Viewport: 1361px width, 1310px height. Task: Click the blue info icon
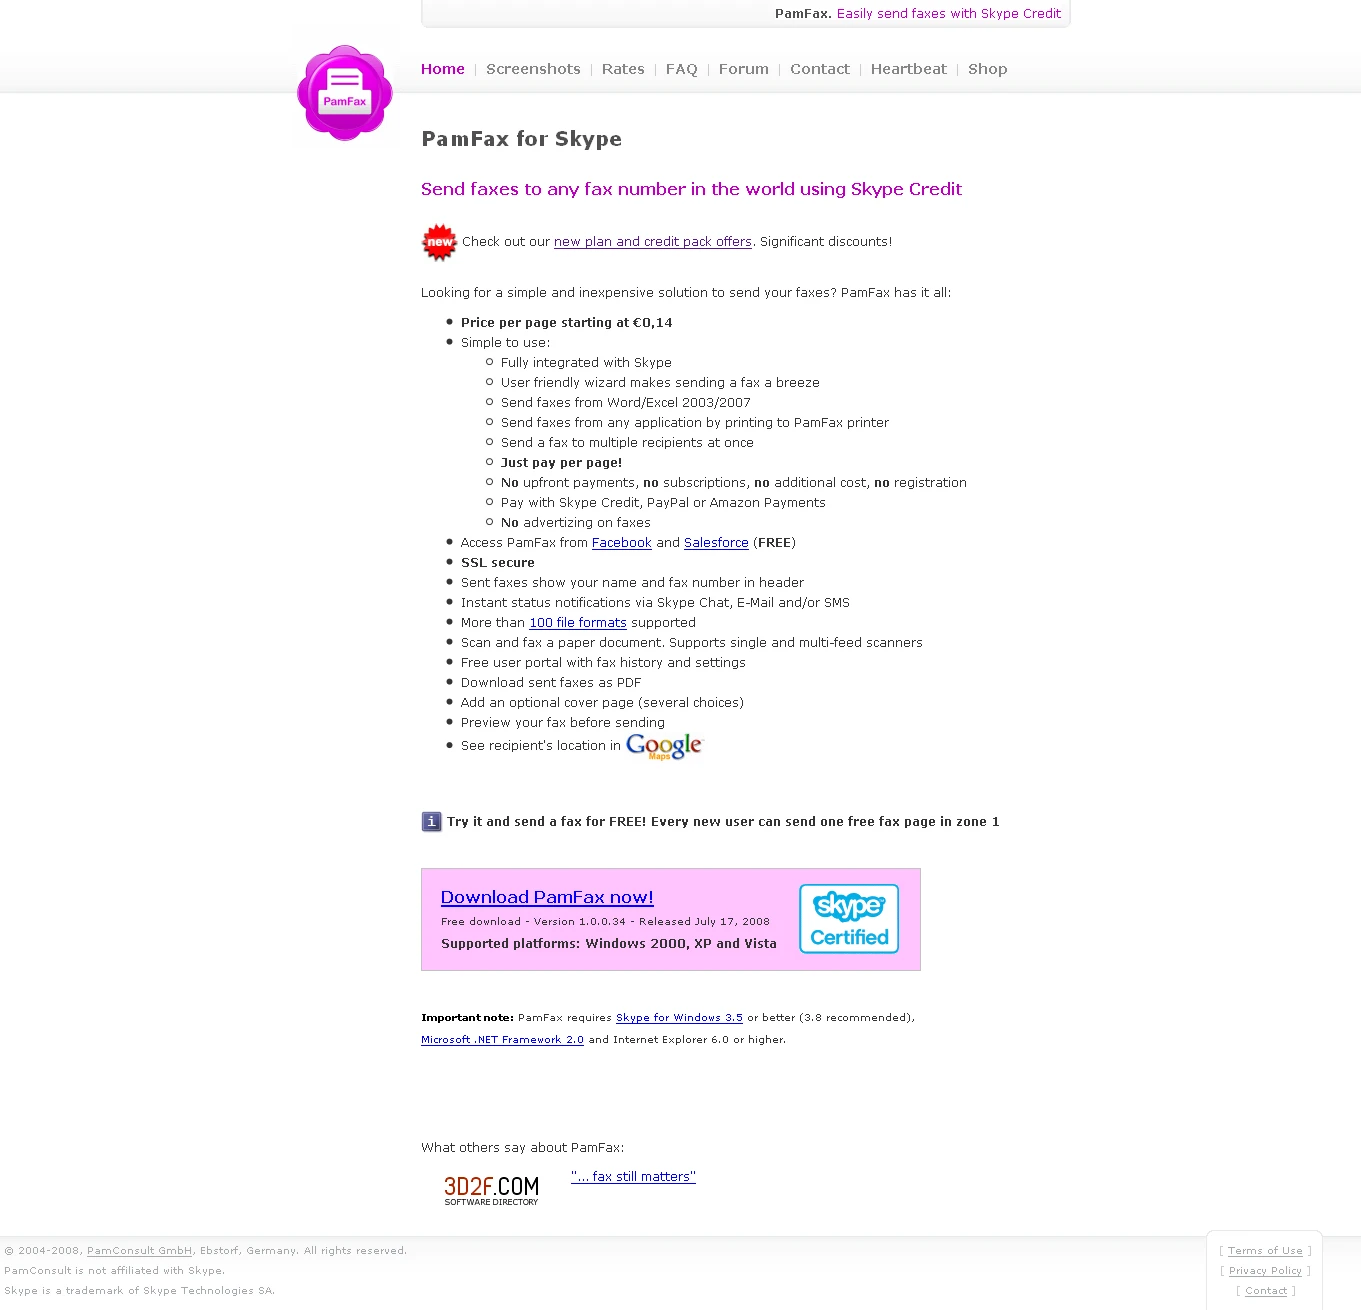(x=431, y=822)
